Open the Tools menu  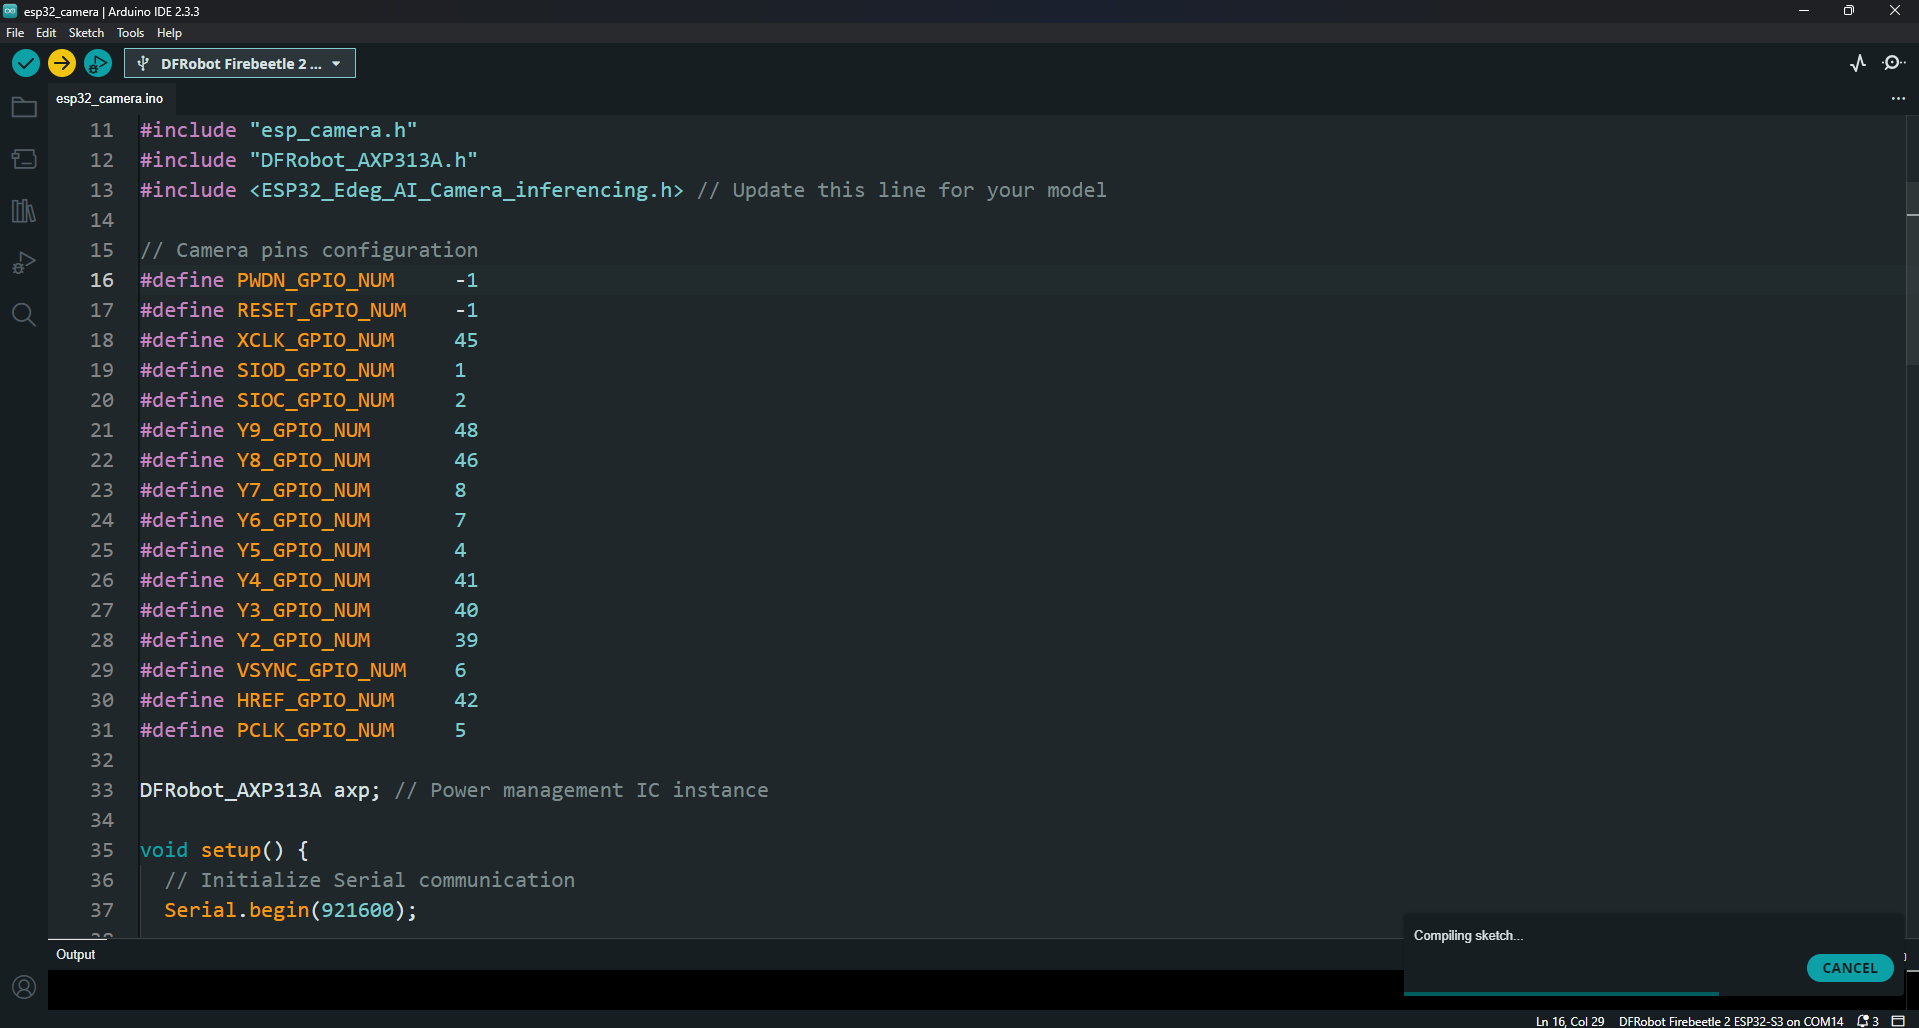(130, 33)
